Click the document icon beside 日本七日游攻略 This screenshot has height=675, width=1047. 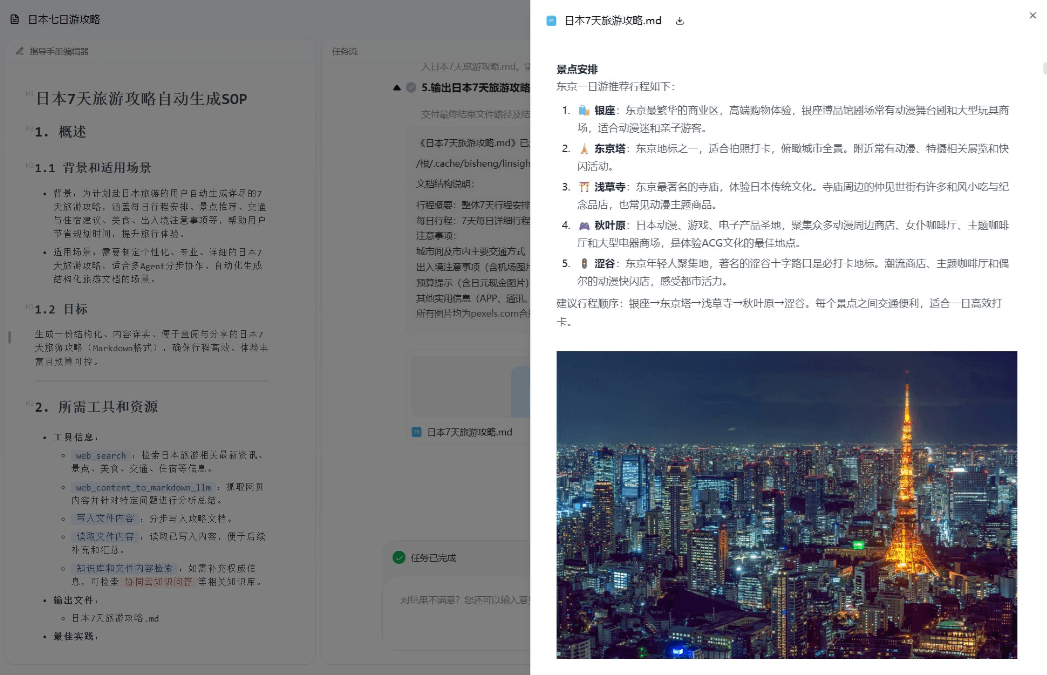tap(14, 19)
